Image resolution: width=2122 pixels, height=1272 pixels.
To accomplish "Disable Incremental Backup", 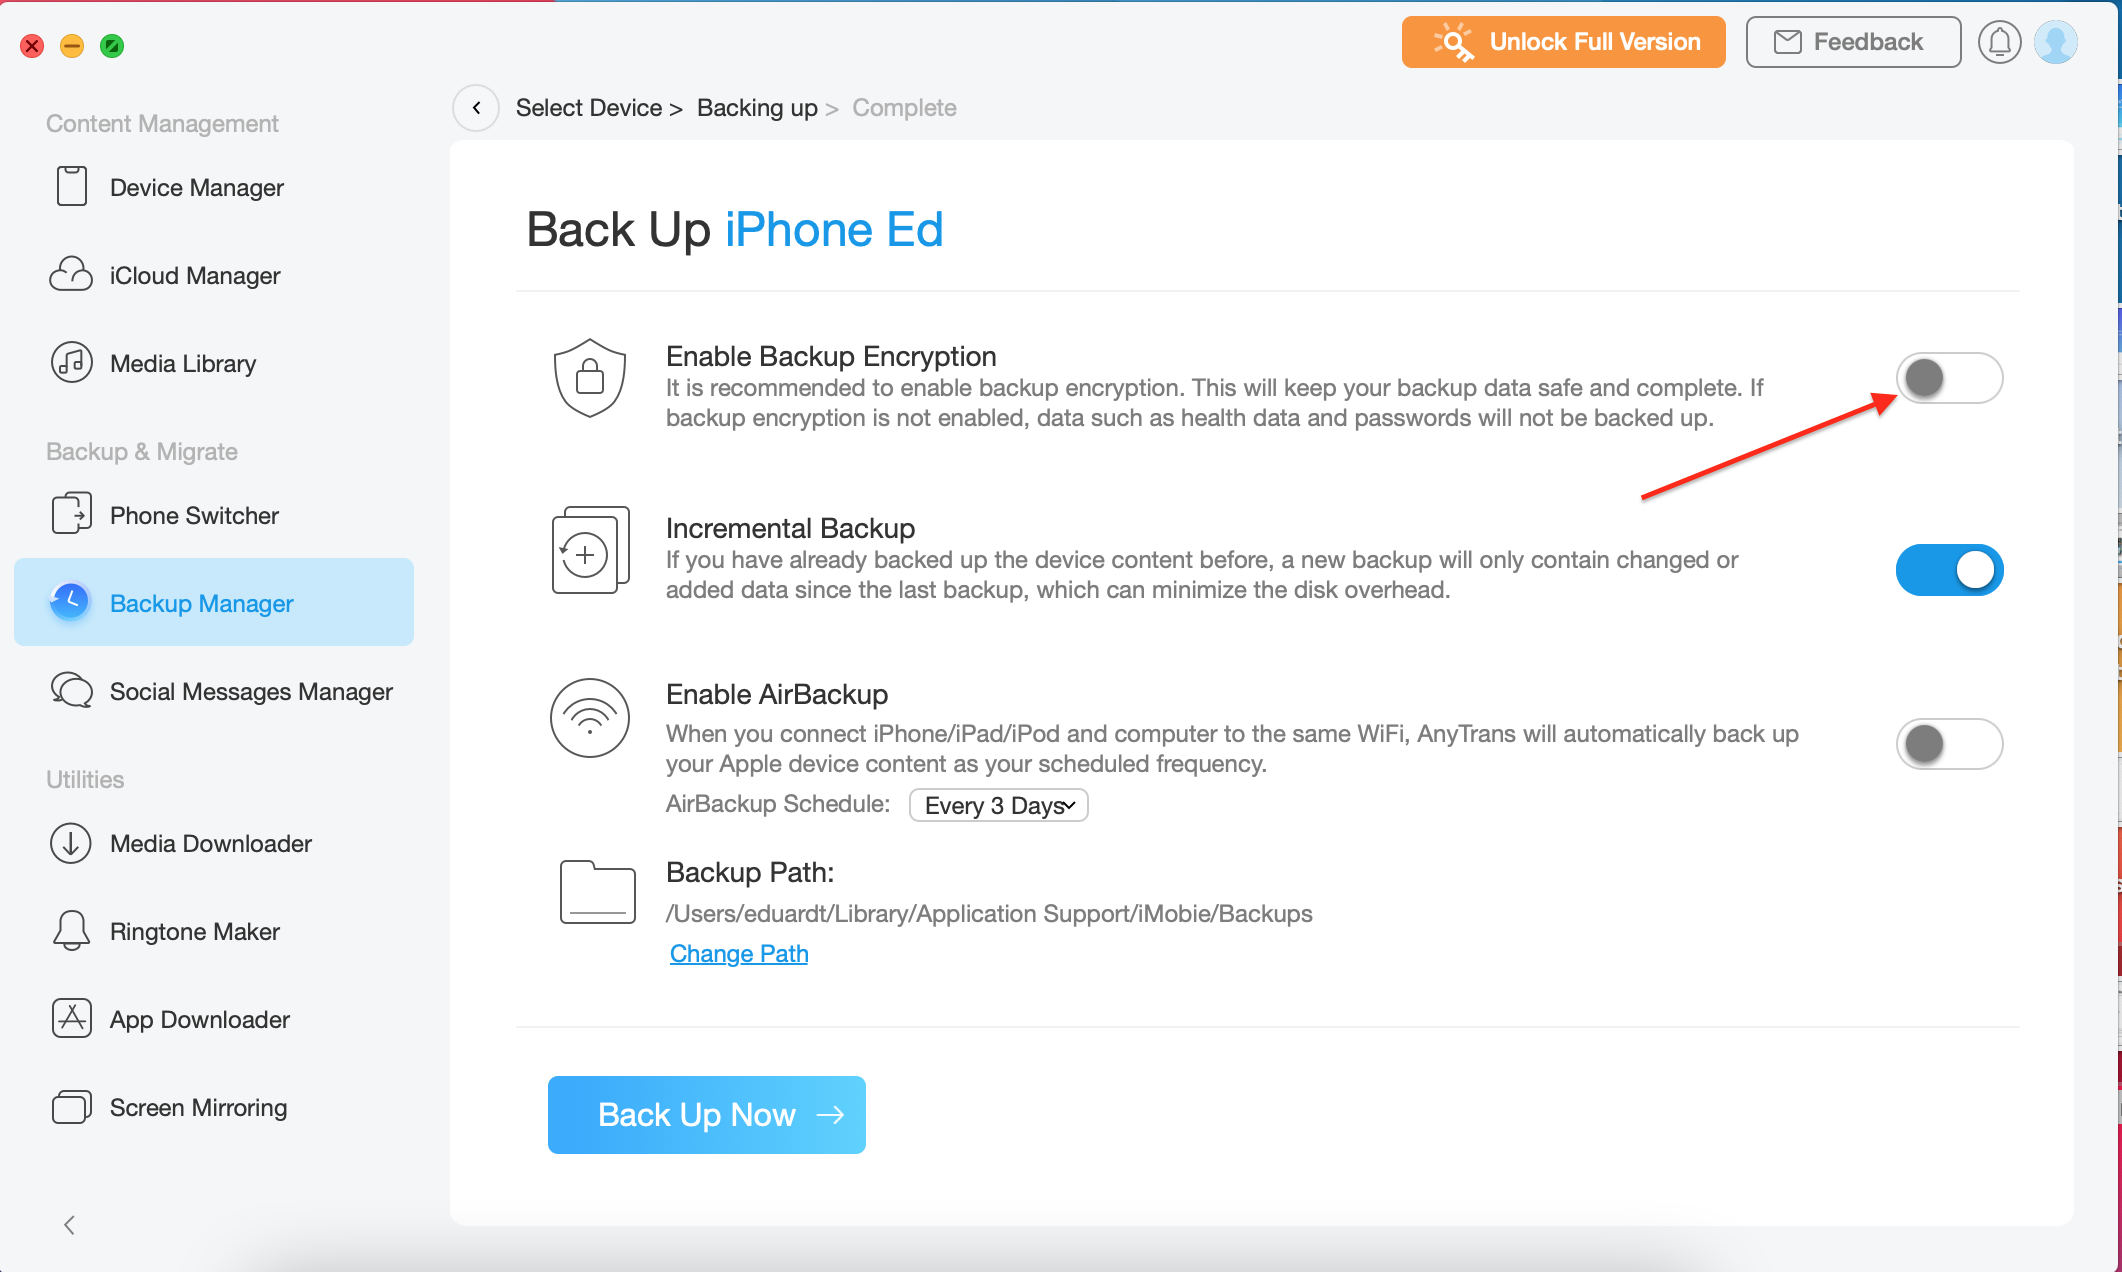I will 1948,569.
